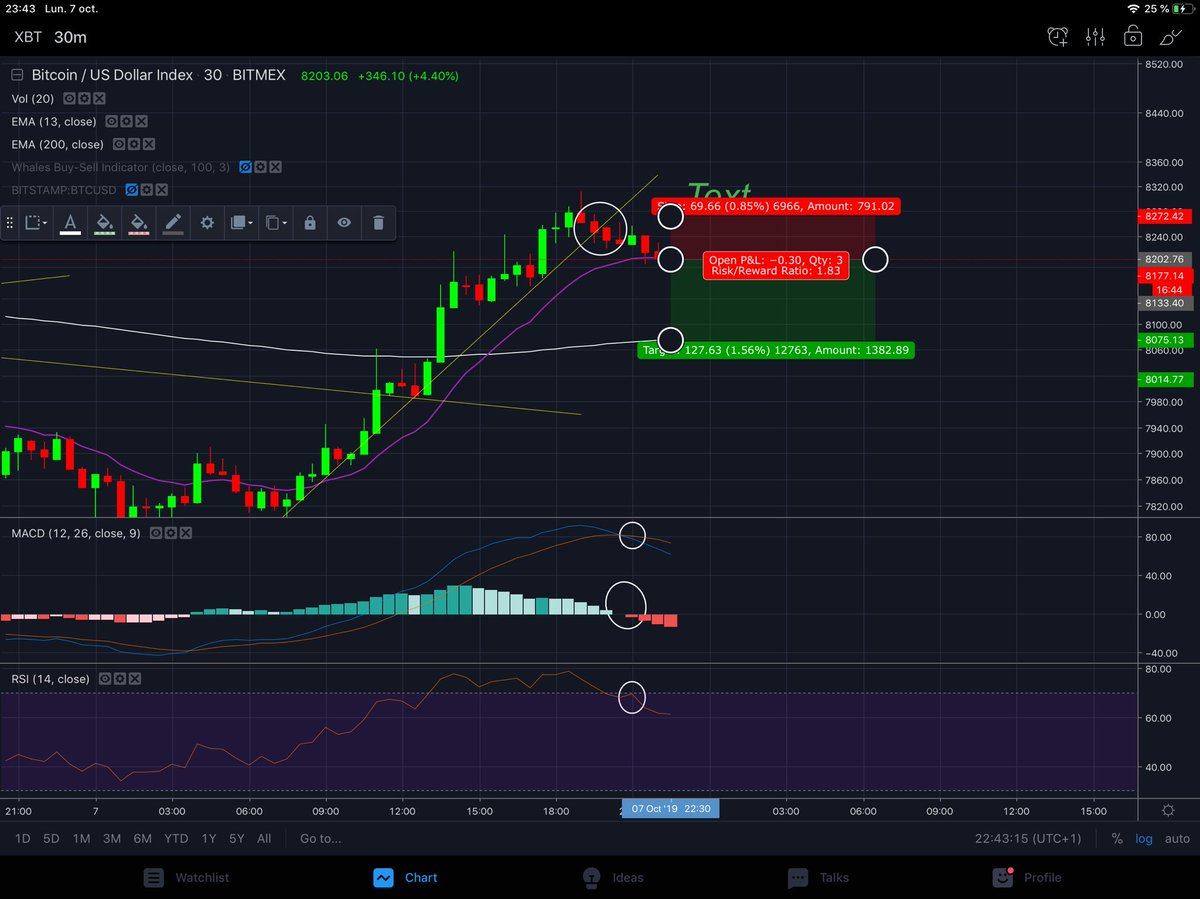Hide the MACD indicator via eye icon
The width and height of the screenshot is (1200, 899).
coord(156,533)
